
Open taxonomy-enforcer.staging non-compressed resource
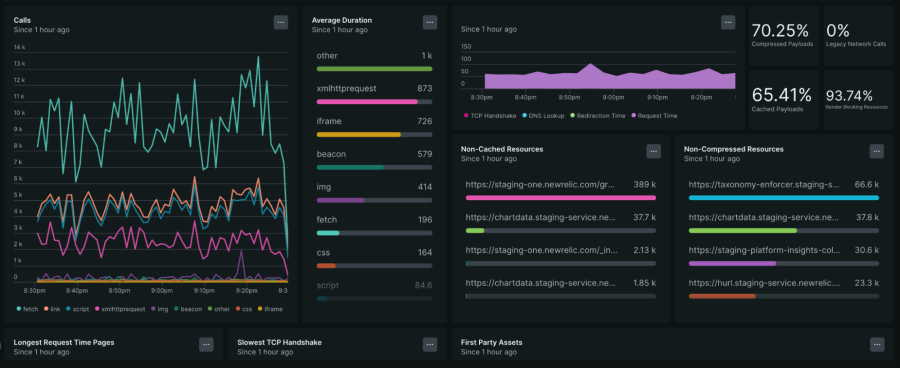click(783, 190)
